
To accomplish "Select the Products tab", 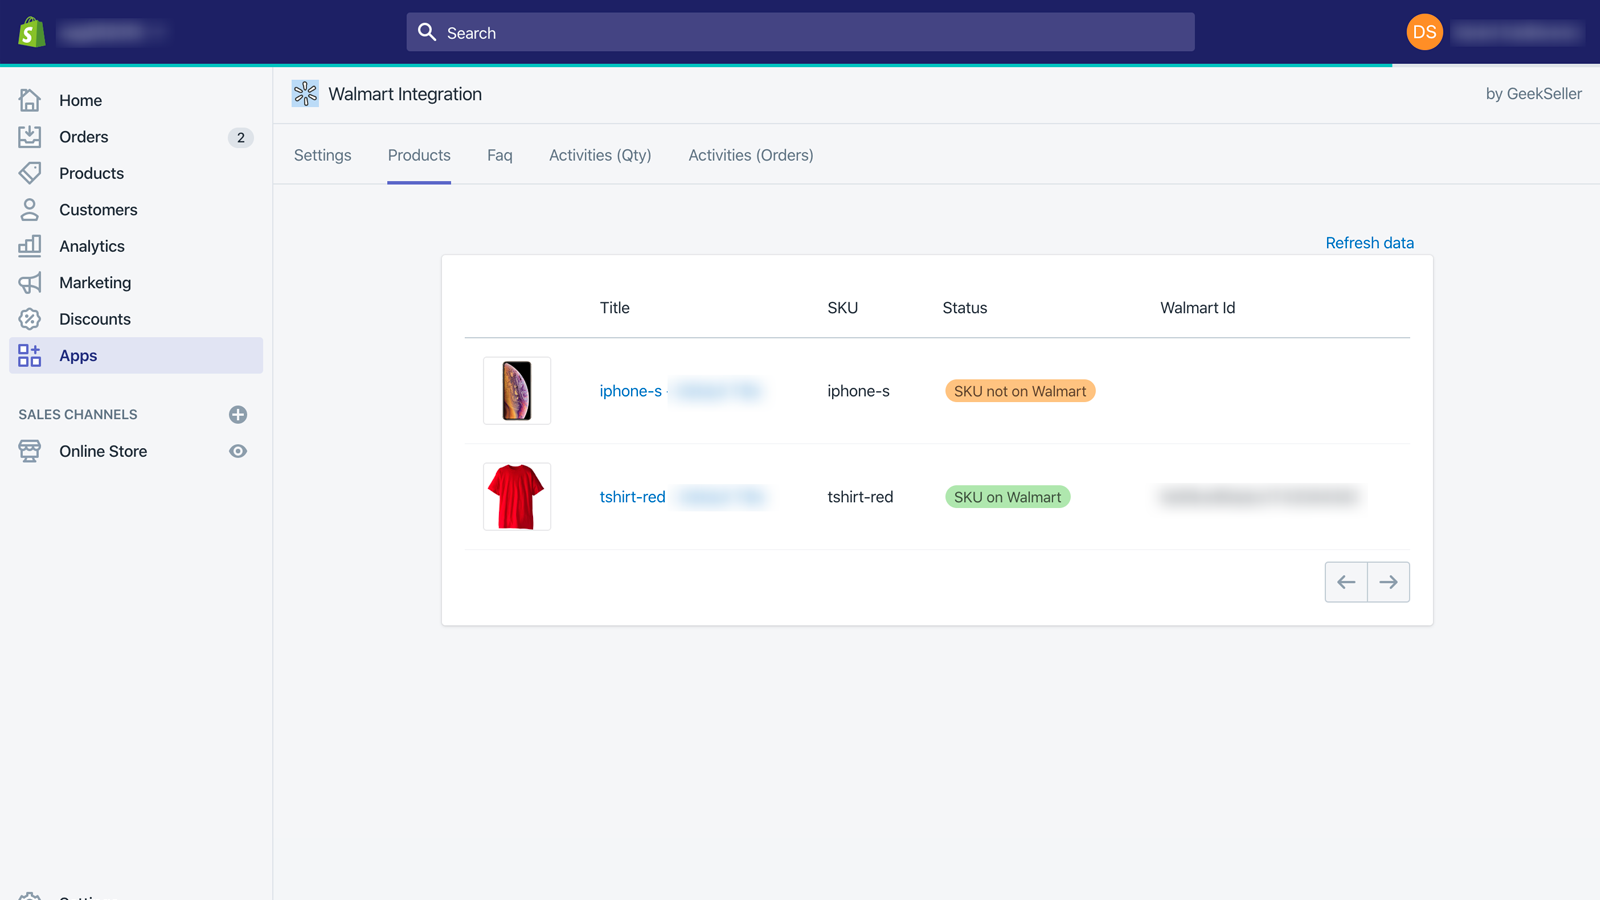I will pos(419,155).
